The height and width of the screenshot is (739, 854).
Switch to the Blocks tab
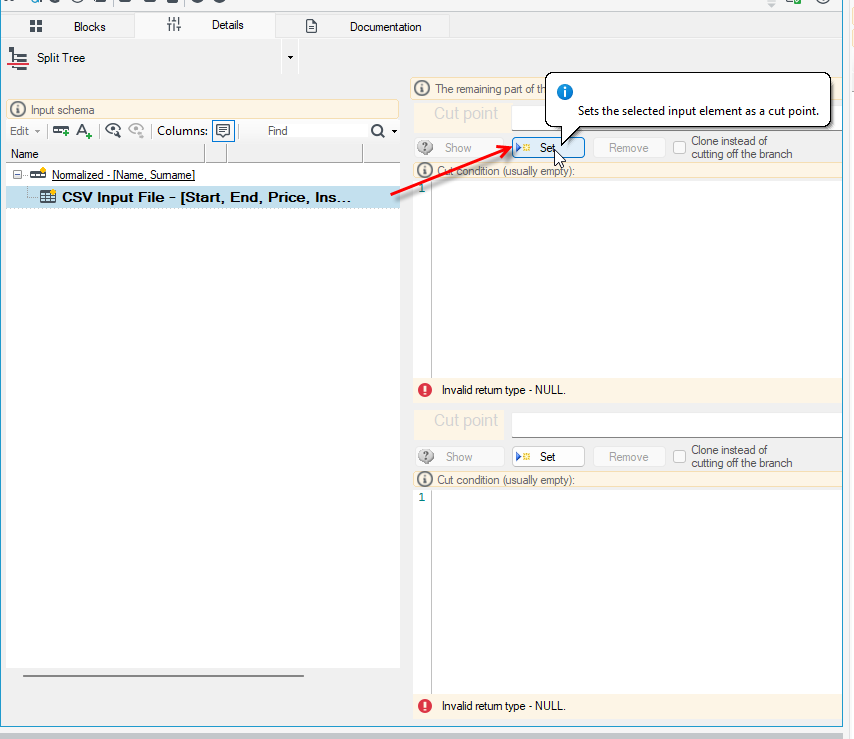click(x=68, y=26)
